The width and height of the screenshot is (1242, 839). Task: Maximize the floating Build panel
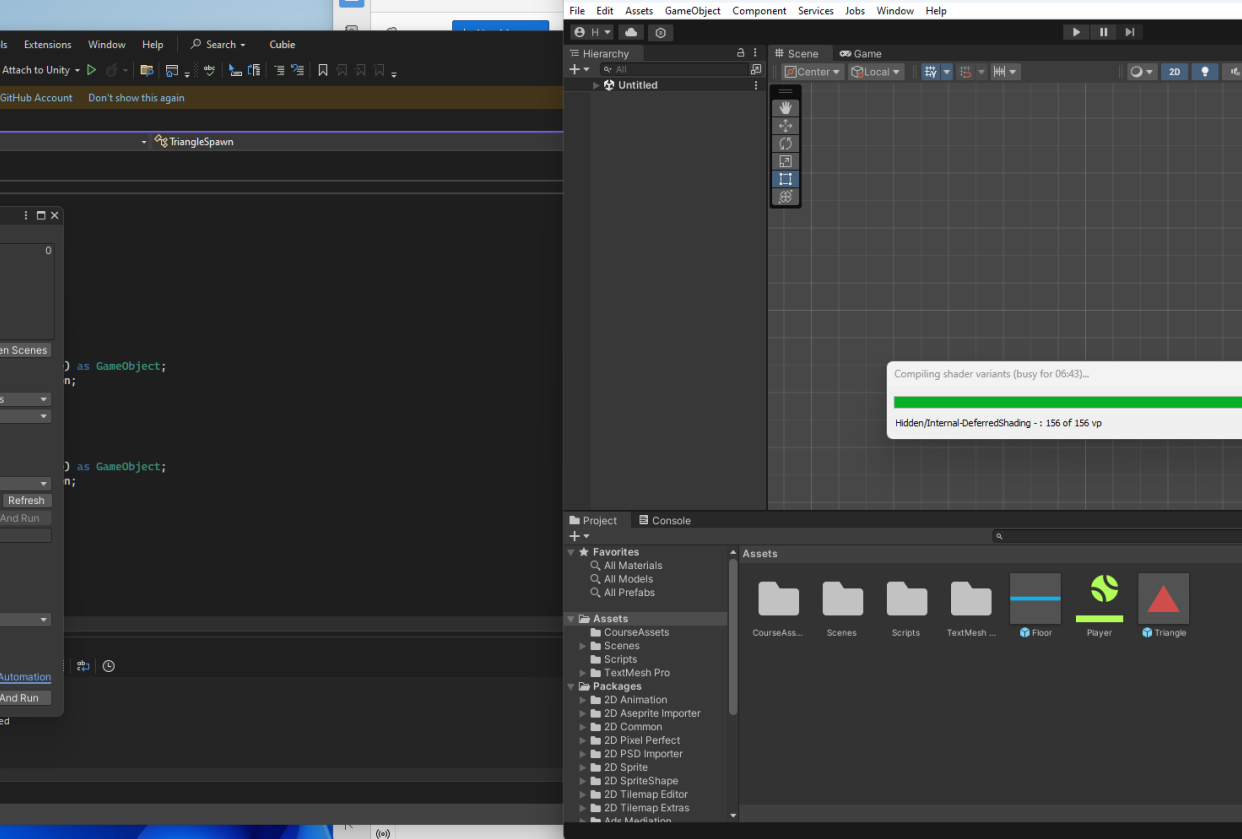[x=41, y=215]
